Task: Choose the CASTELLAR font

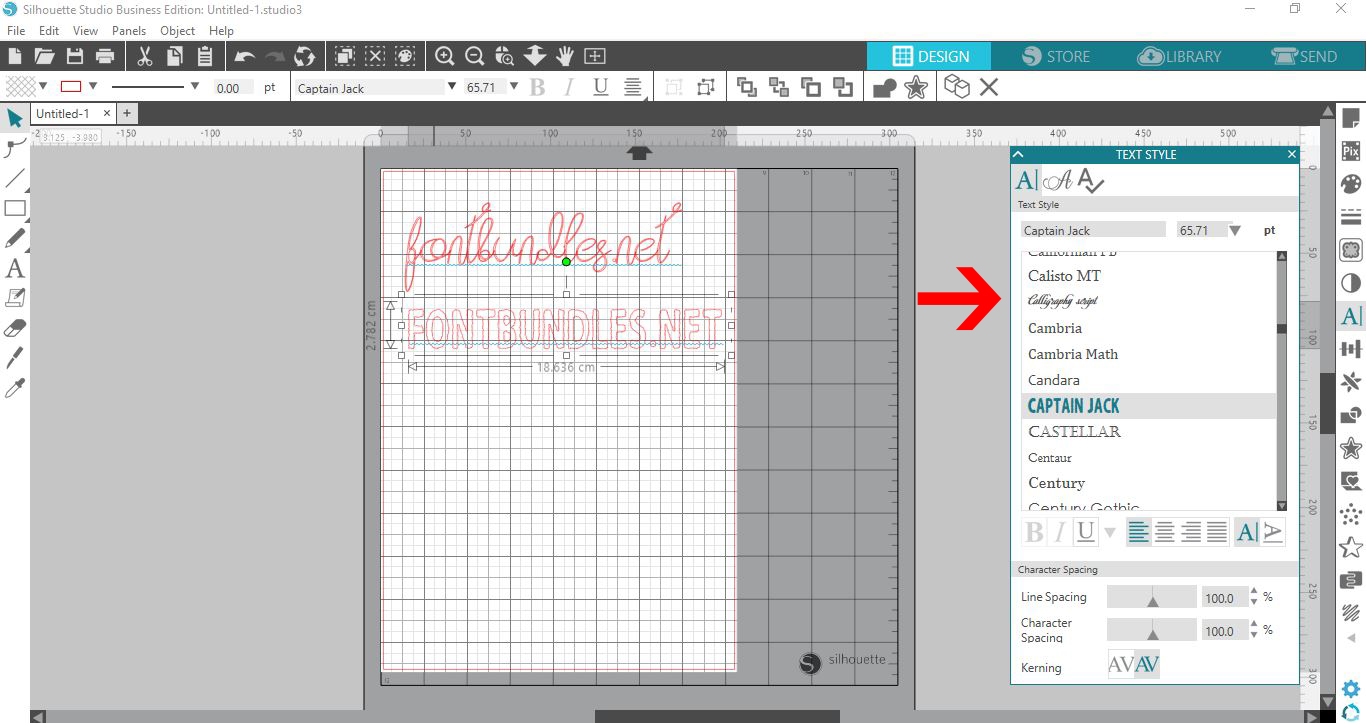Action: click(1075, 432)
